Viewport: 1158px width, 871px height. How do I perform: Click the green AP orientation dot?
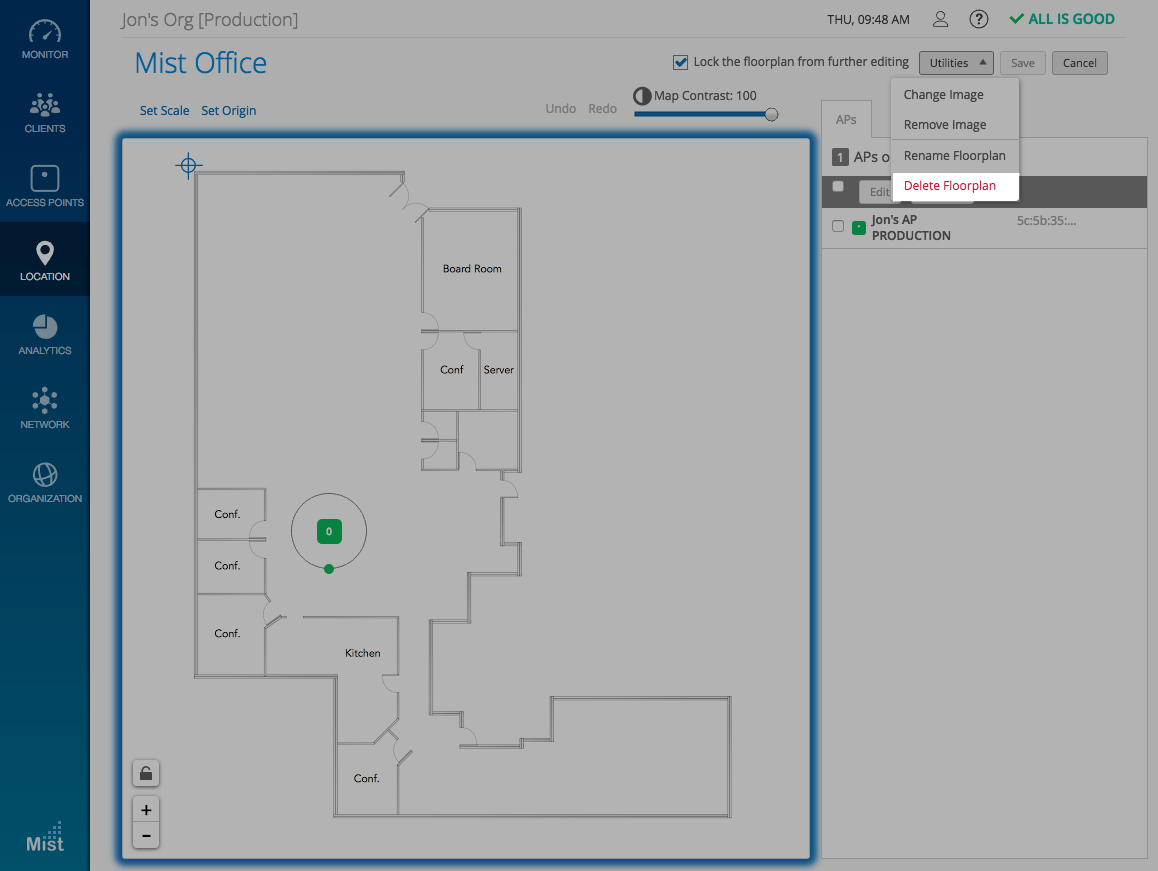[x=329, y=569]
